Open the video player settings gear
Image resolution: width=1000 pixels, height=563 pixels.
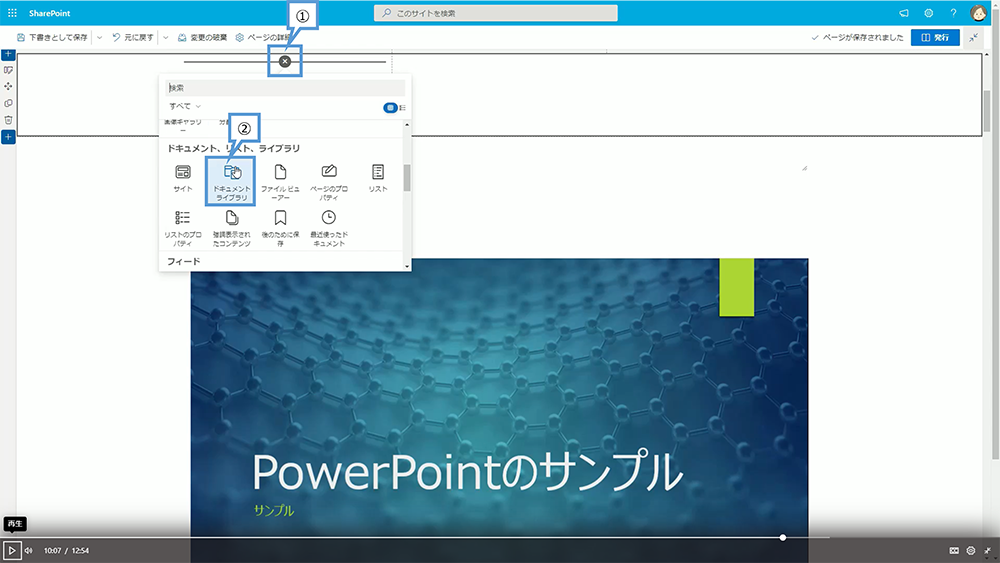point(971,550)
